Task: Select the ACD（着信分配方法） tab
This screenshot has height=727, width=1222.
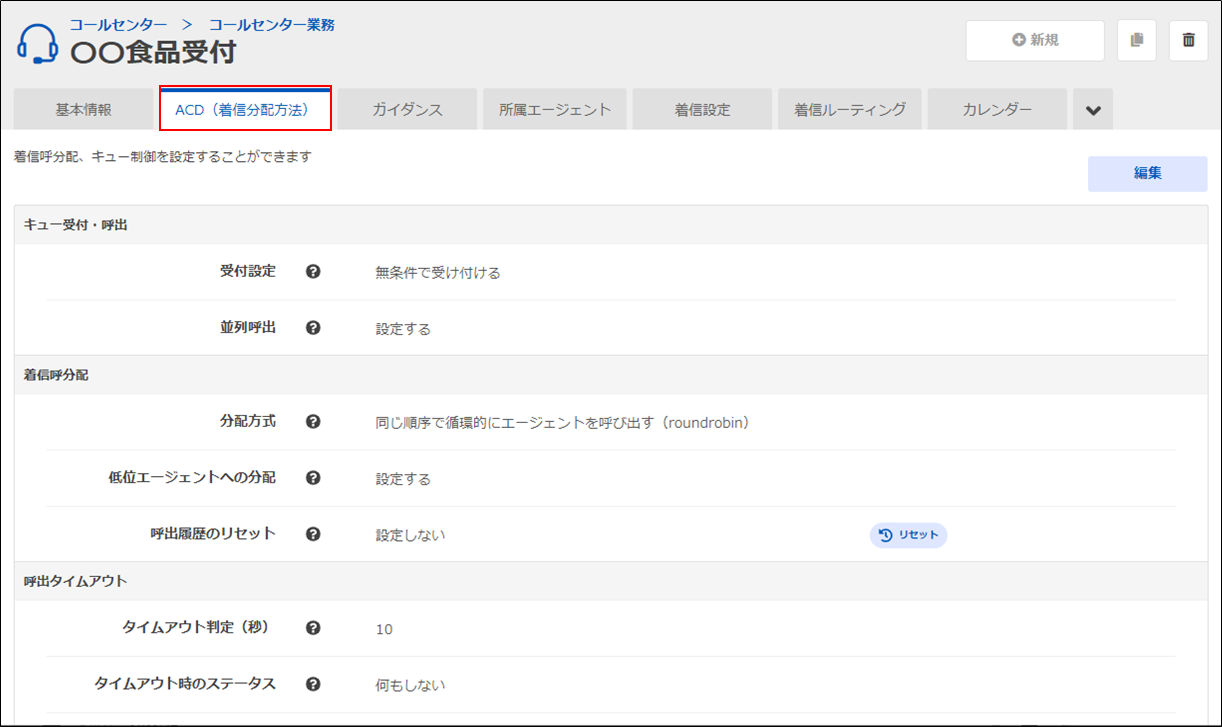Action: click(x=245, y=110)
